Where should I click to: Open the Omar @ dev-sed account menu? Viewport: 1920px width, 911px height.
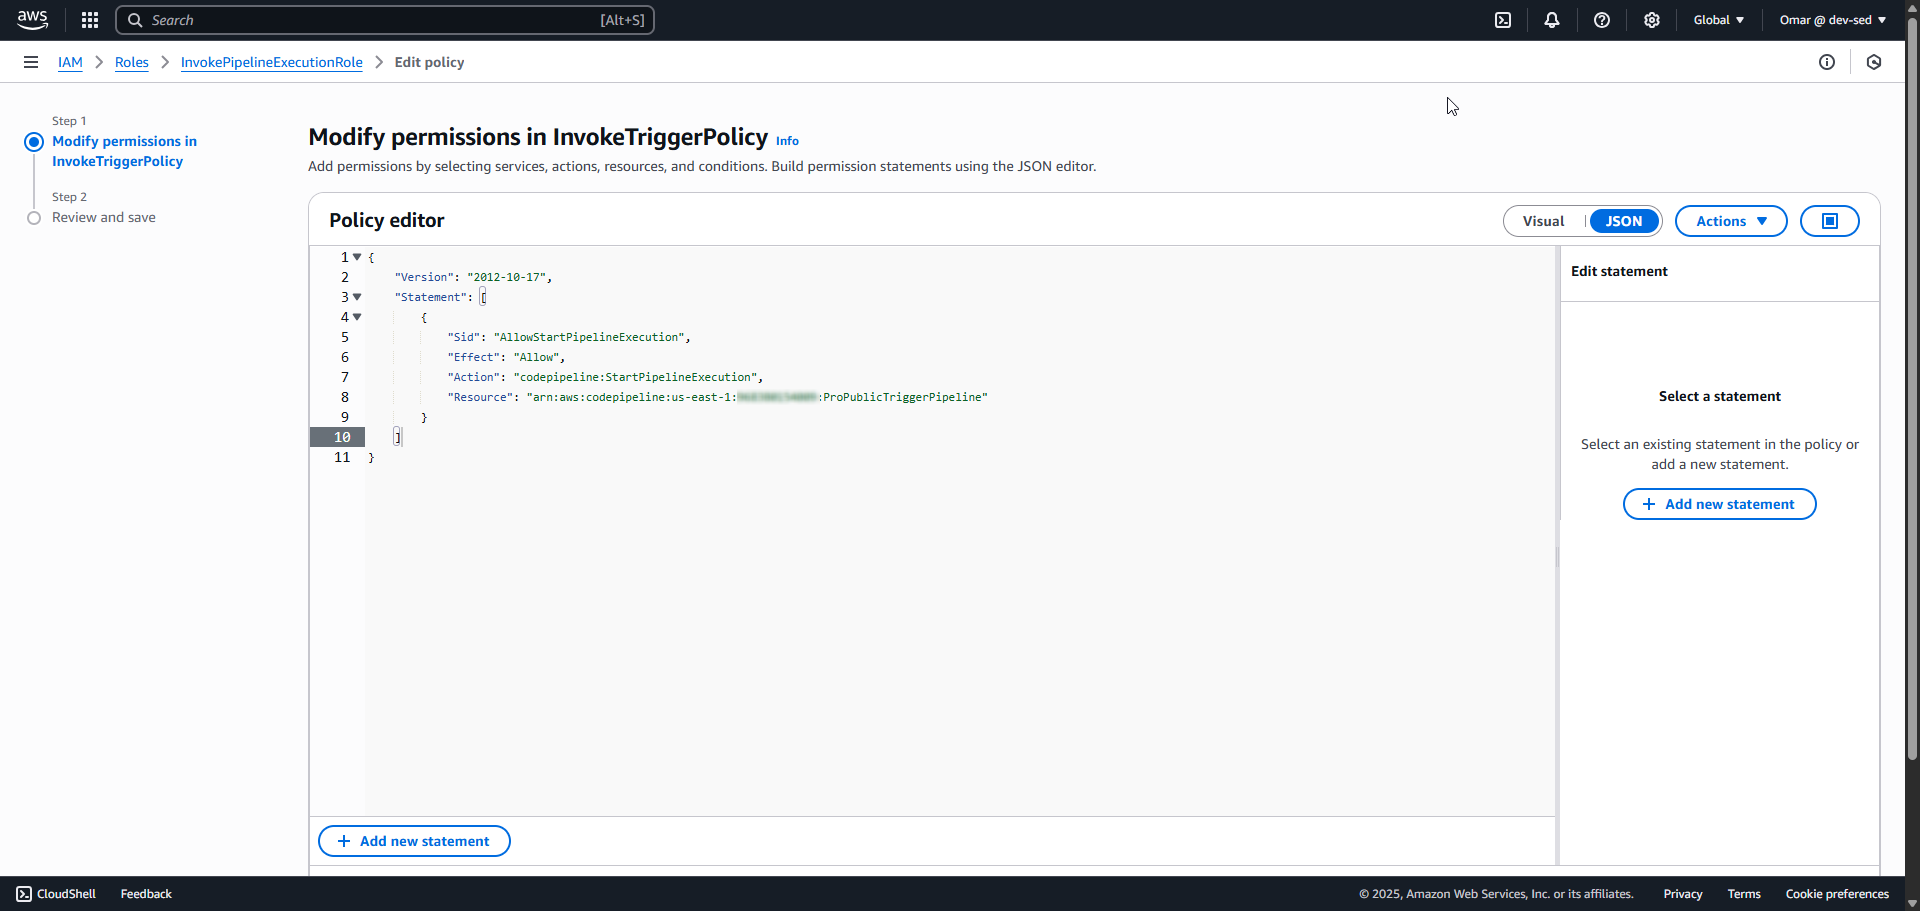pos(1833,20)
